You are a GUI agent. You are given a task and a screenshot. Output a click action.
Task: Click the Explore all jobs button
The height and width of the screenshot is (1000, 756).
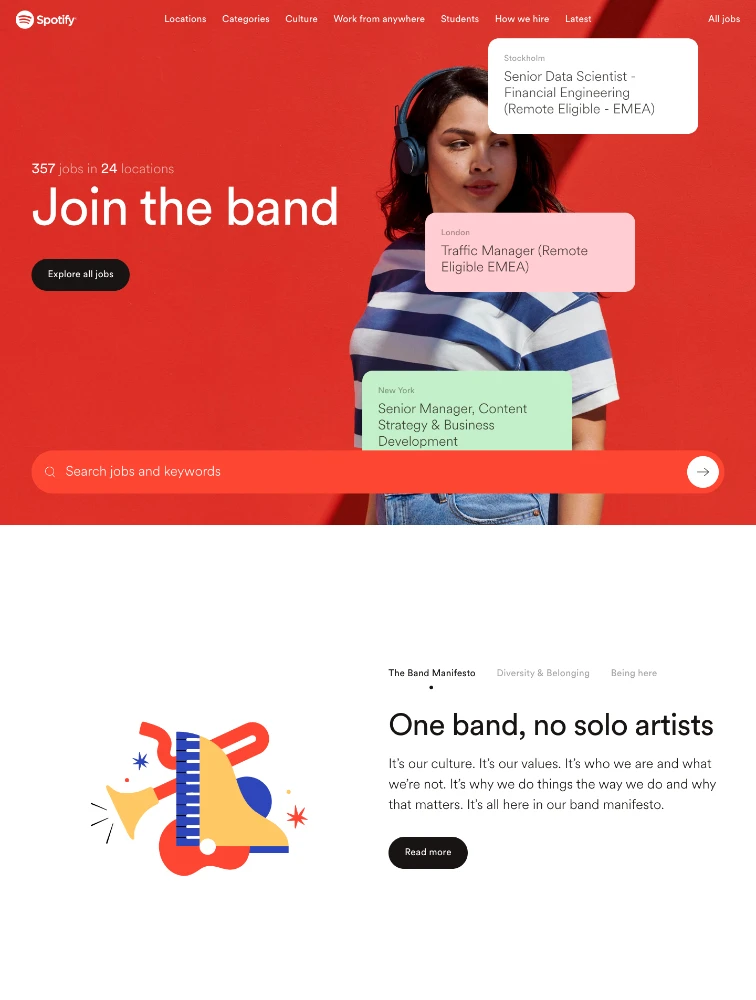(80, 274)
